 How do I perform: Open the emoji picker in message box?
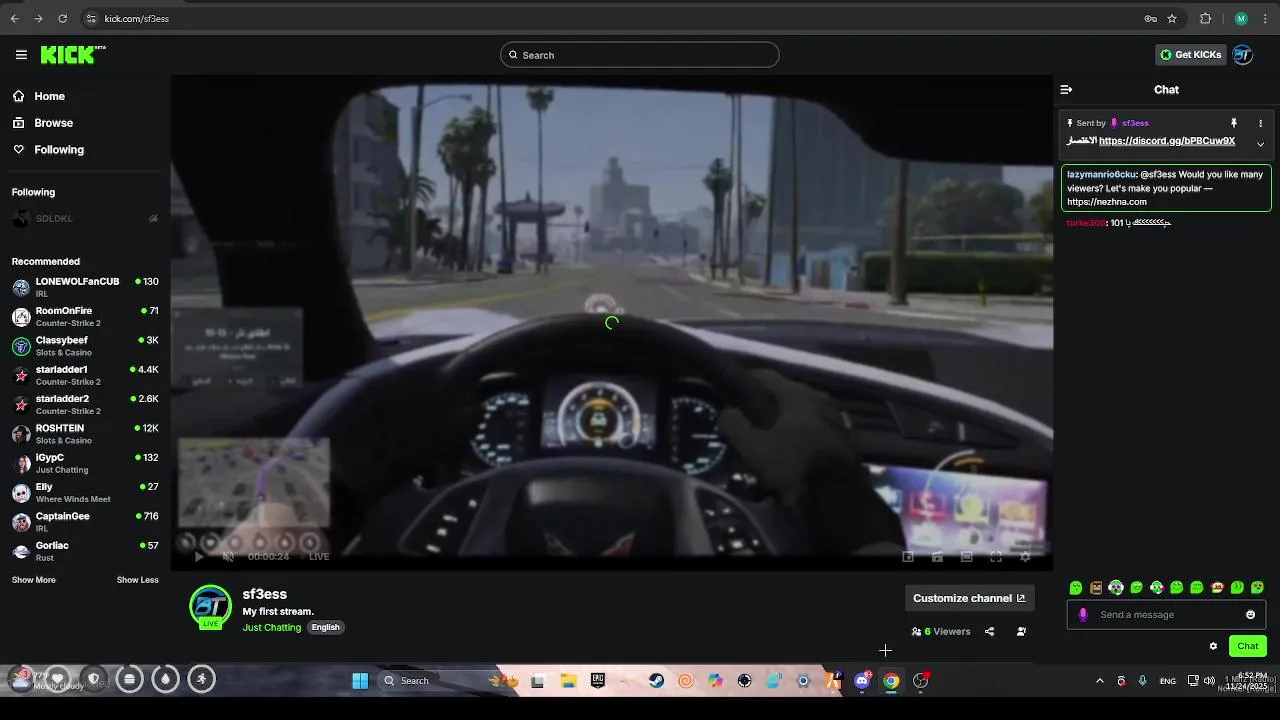[1250, 615]
